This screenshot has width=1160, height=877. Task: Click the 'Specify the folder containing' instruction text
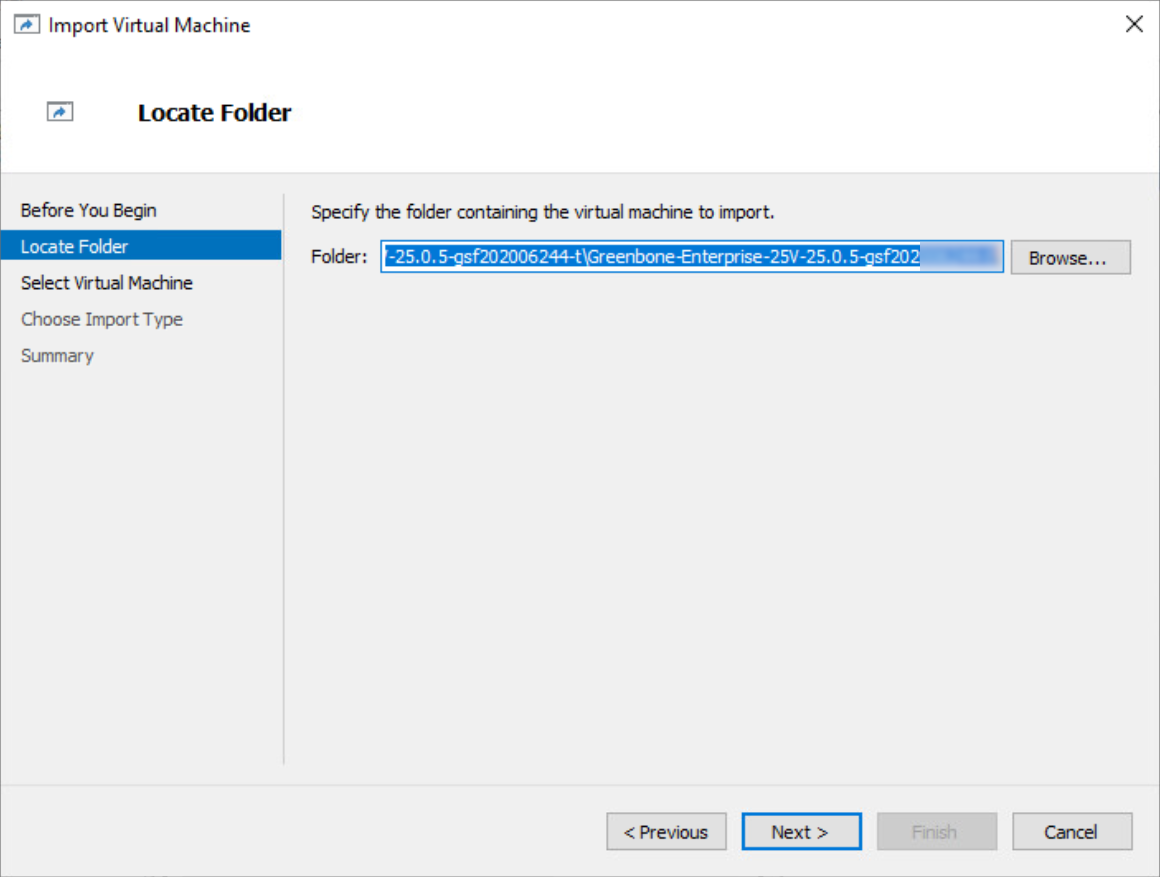pos(542,212)
